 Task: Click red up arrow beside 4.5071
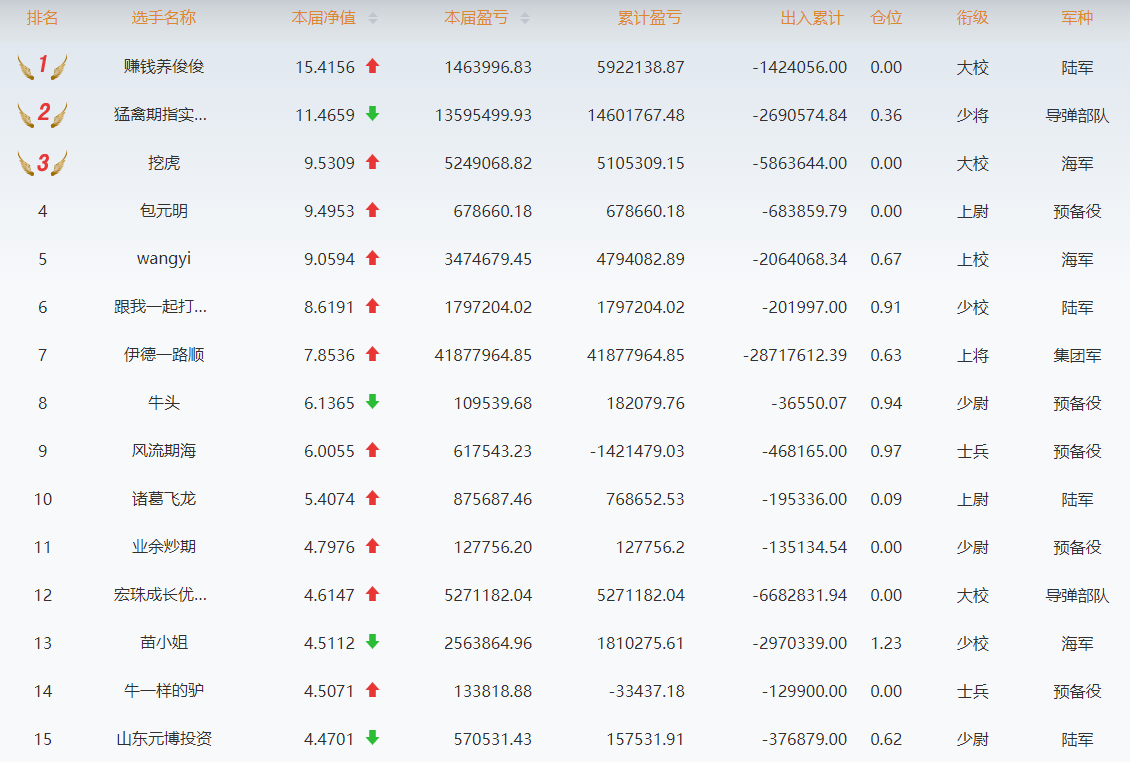(x=373, y=691)
